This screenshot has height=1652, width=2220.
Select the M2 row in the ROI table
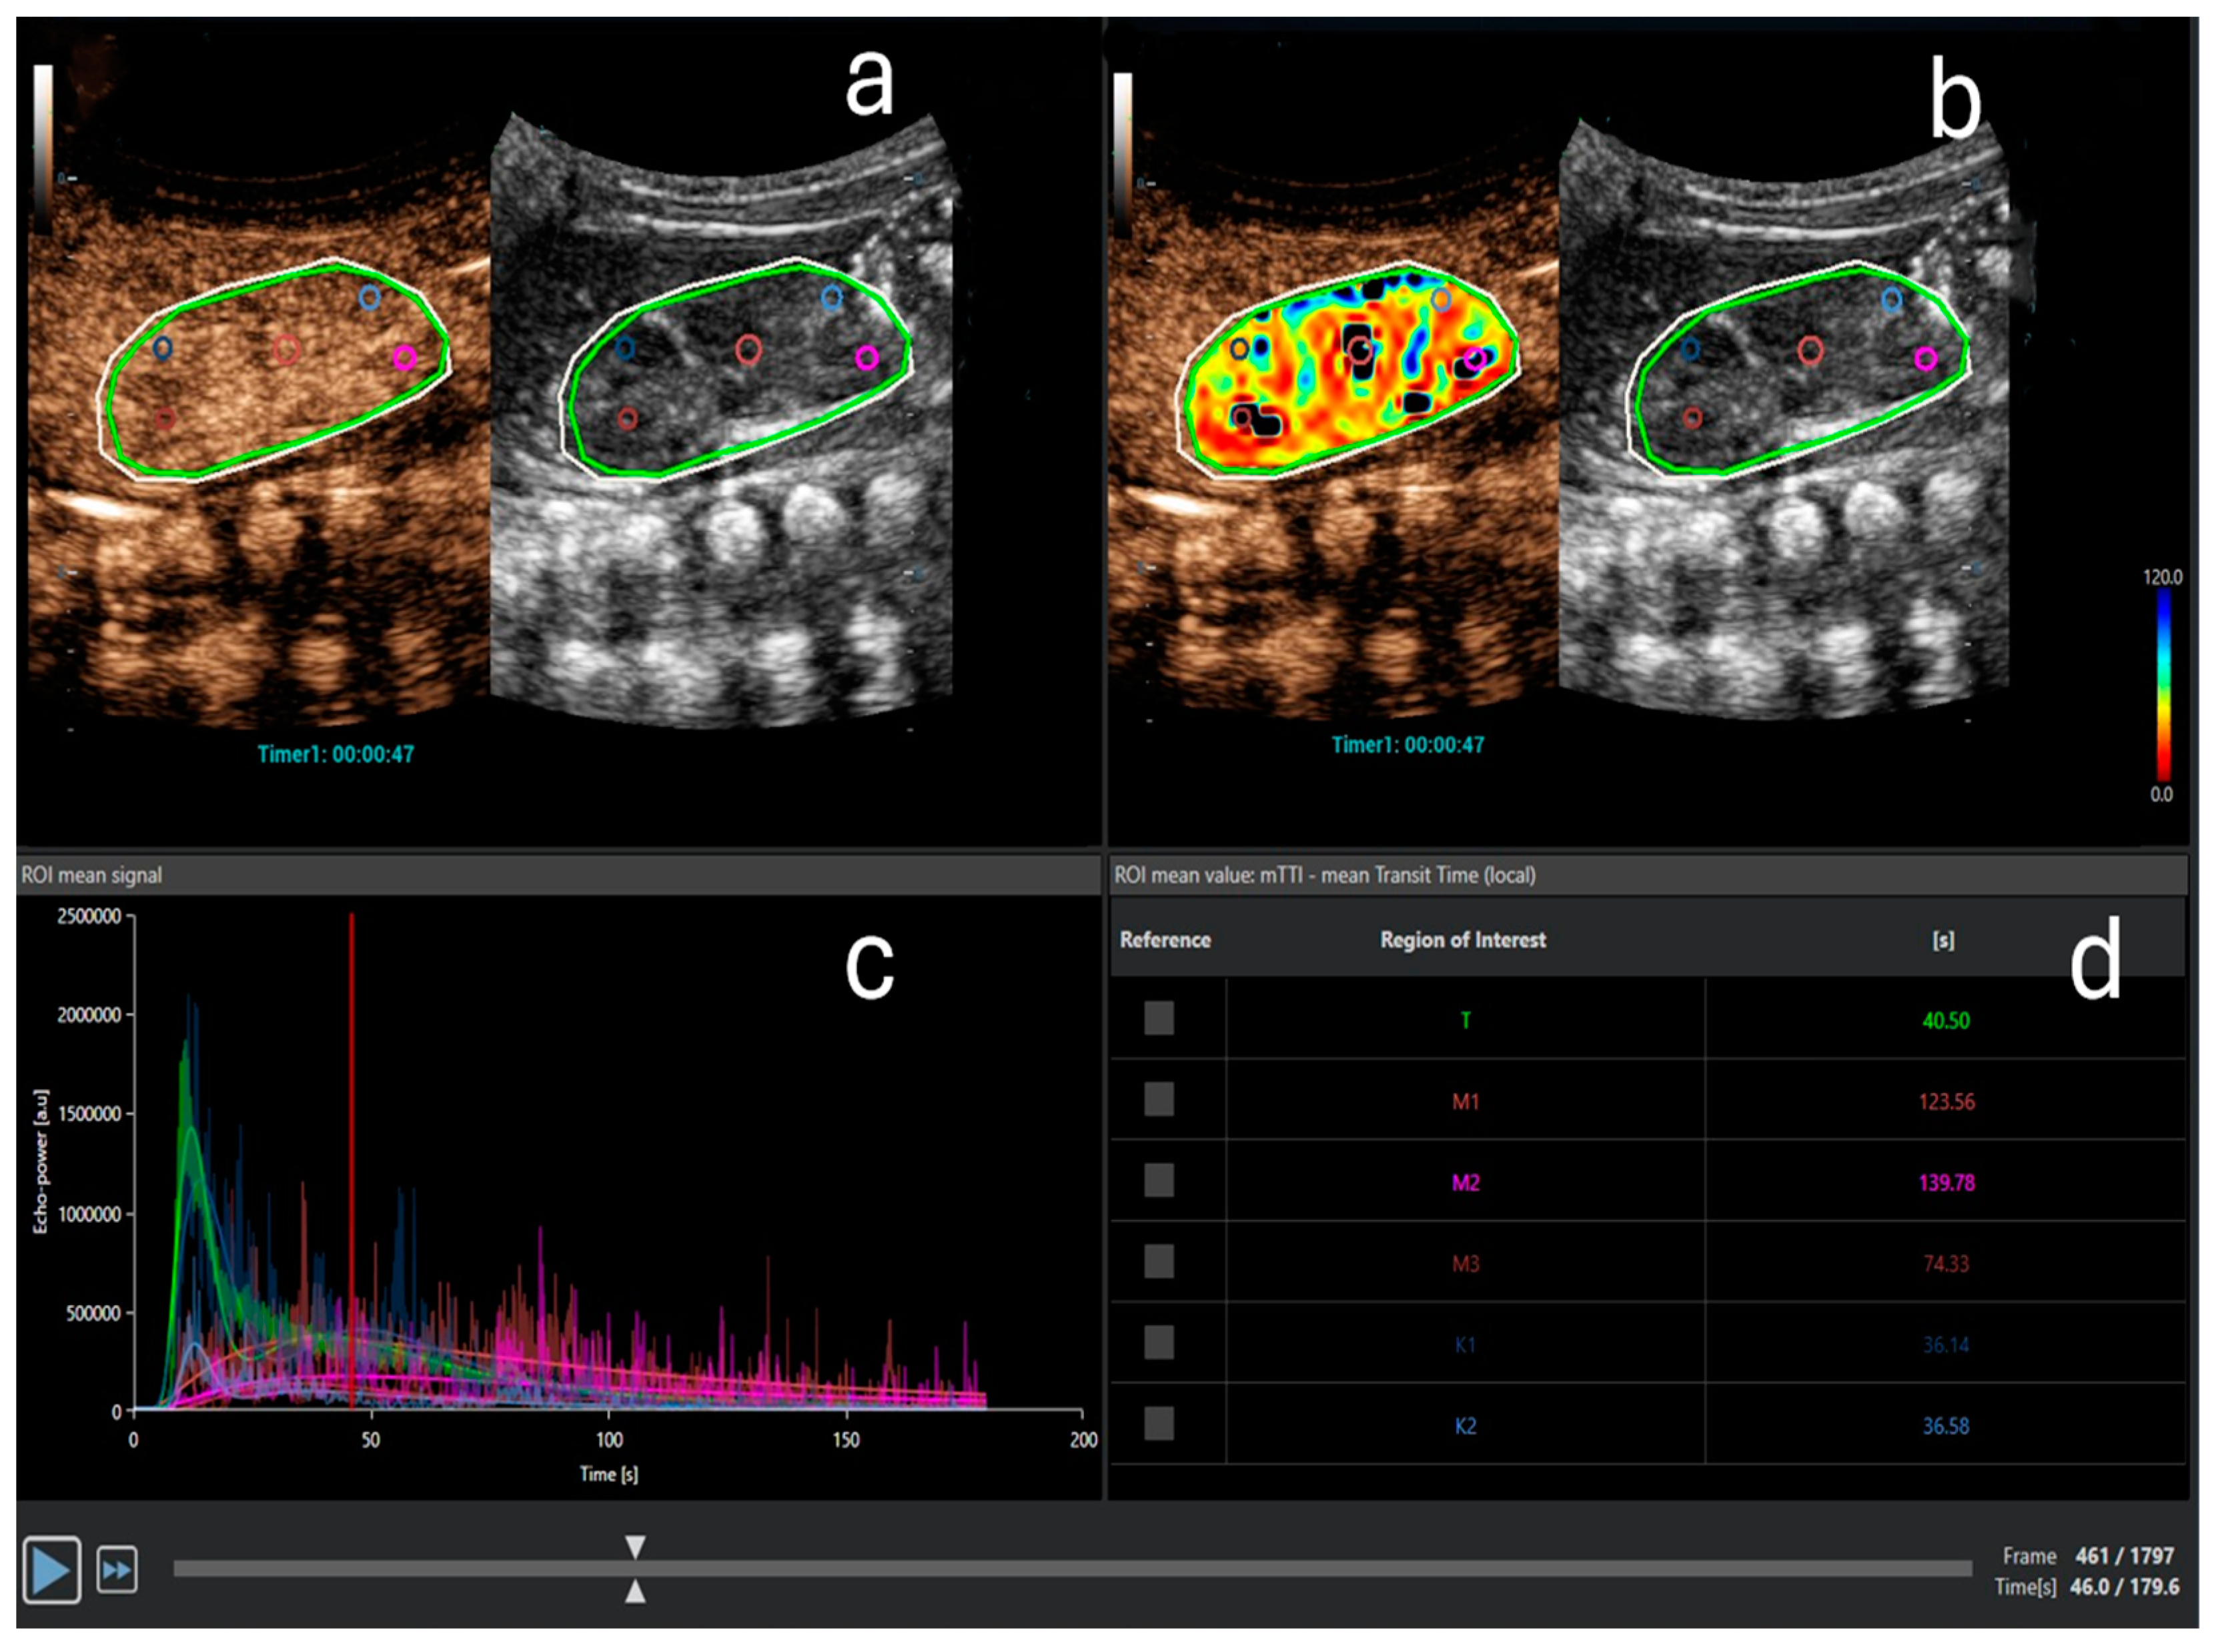1465,1183
